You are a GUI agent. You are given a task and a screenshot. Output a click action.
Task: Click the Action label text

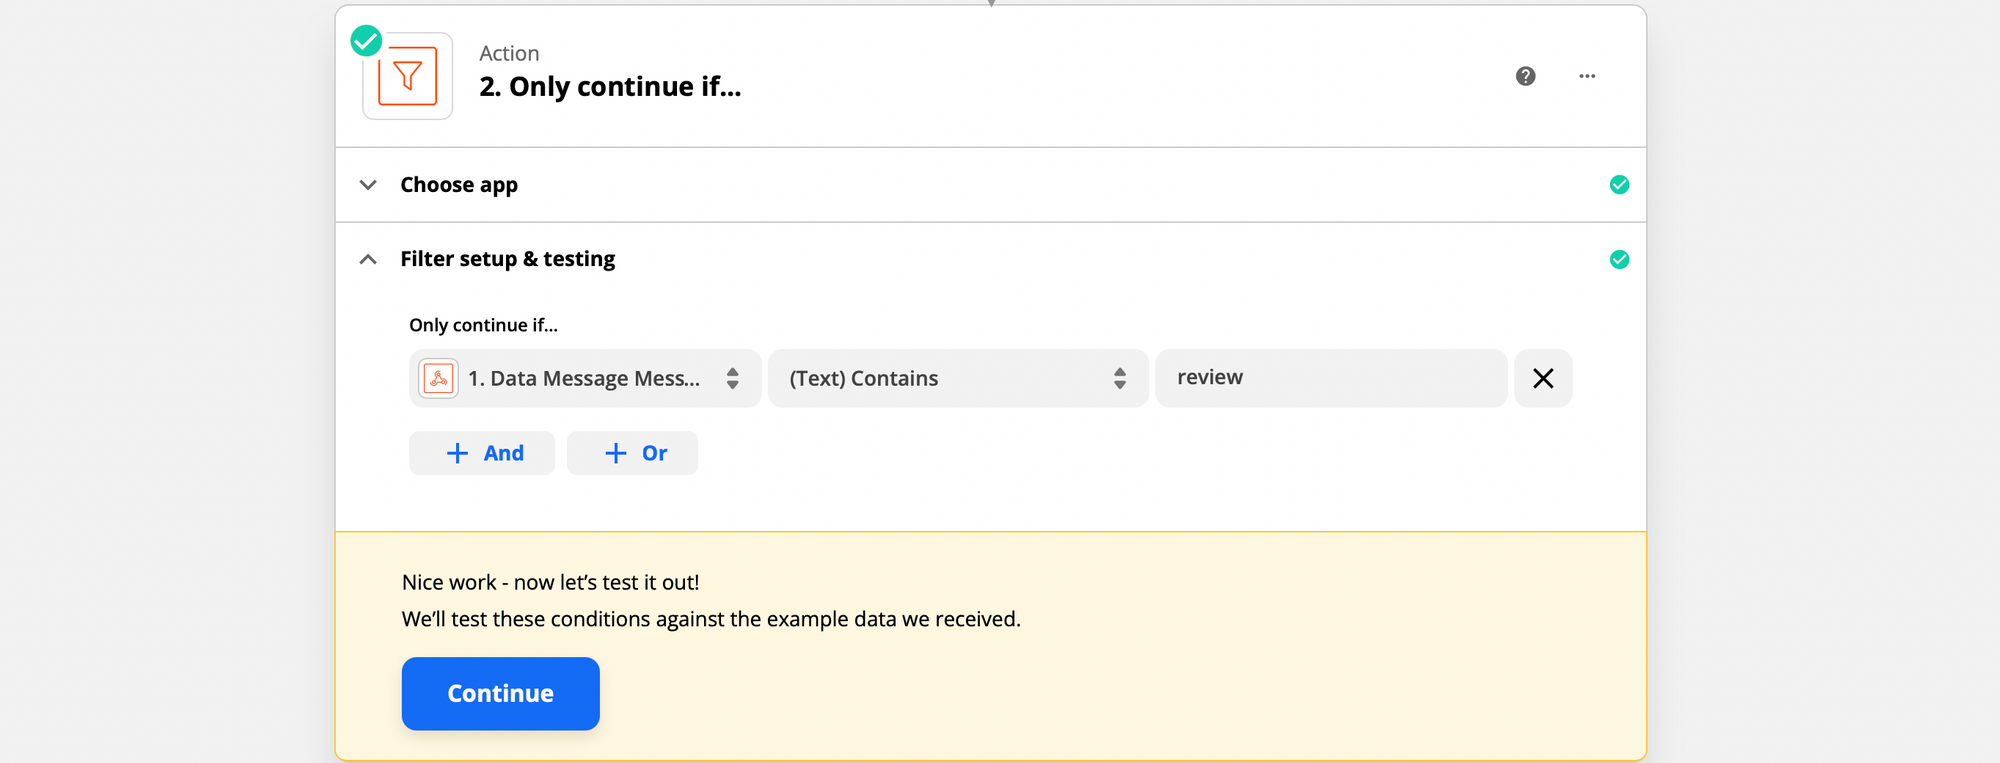pos(509,53)
